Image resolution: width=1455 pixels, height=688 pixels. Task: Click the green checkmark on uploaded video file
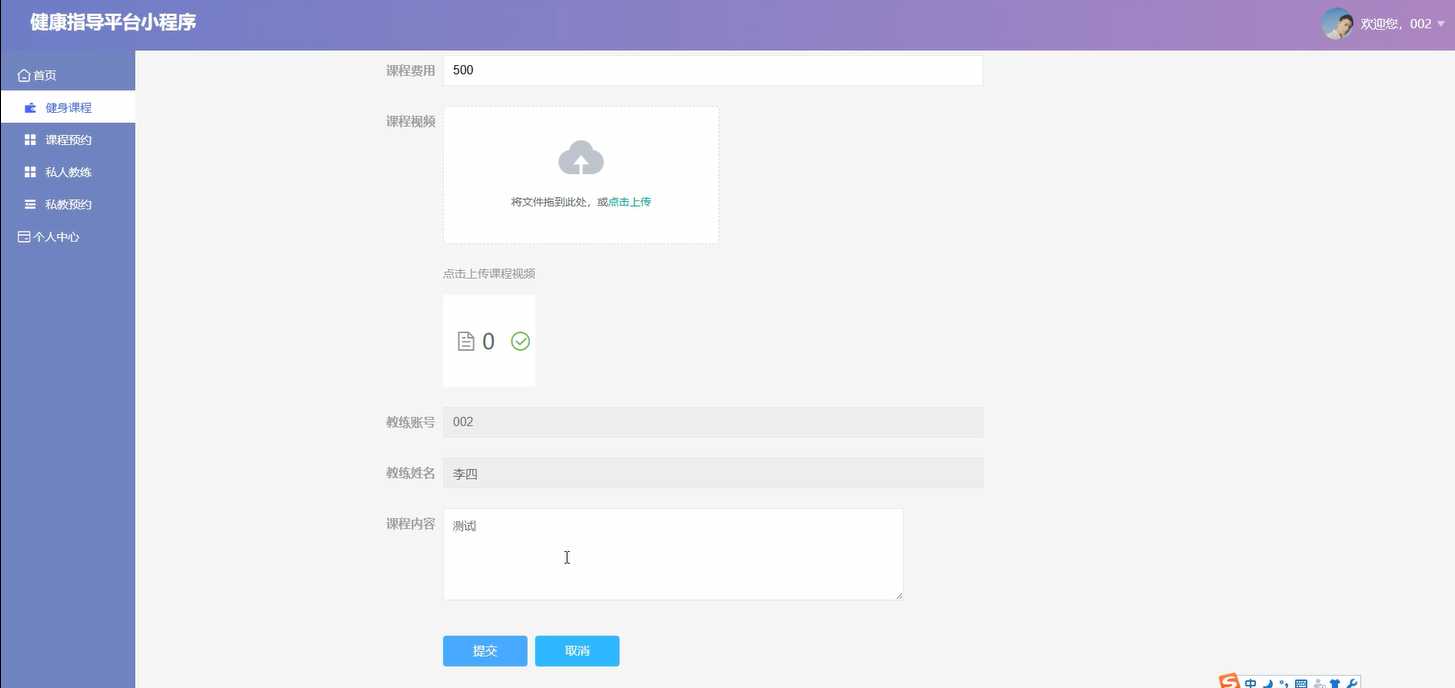coord(520,341)
